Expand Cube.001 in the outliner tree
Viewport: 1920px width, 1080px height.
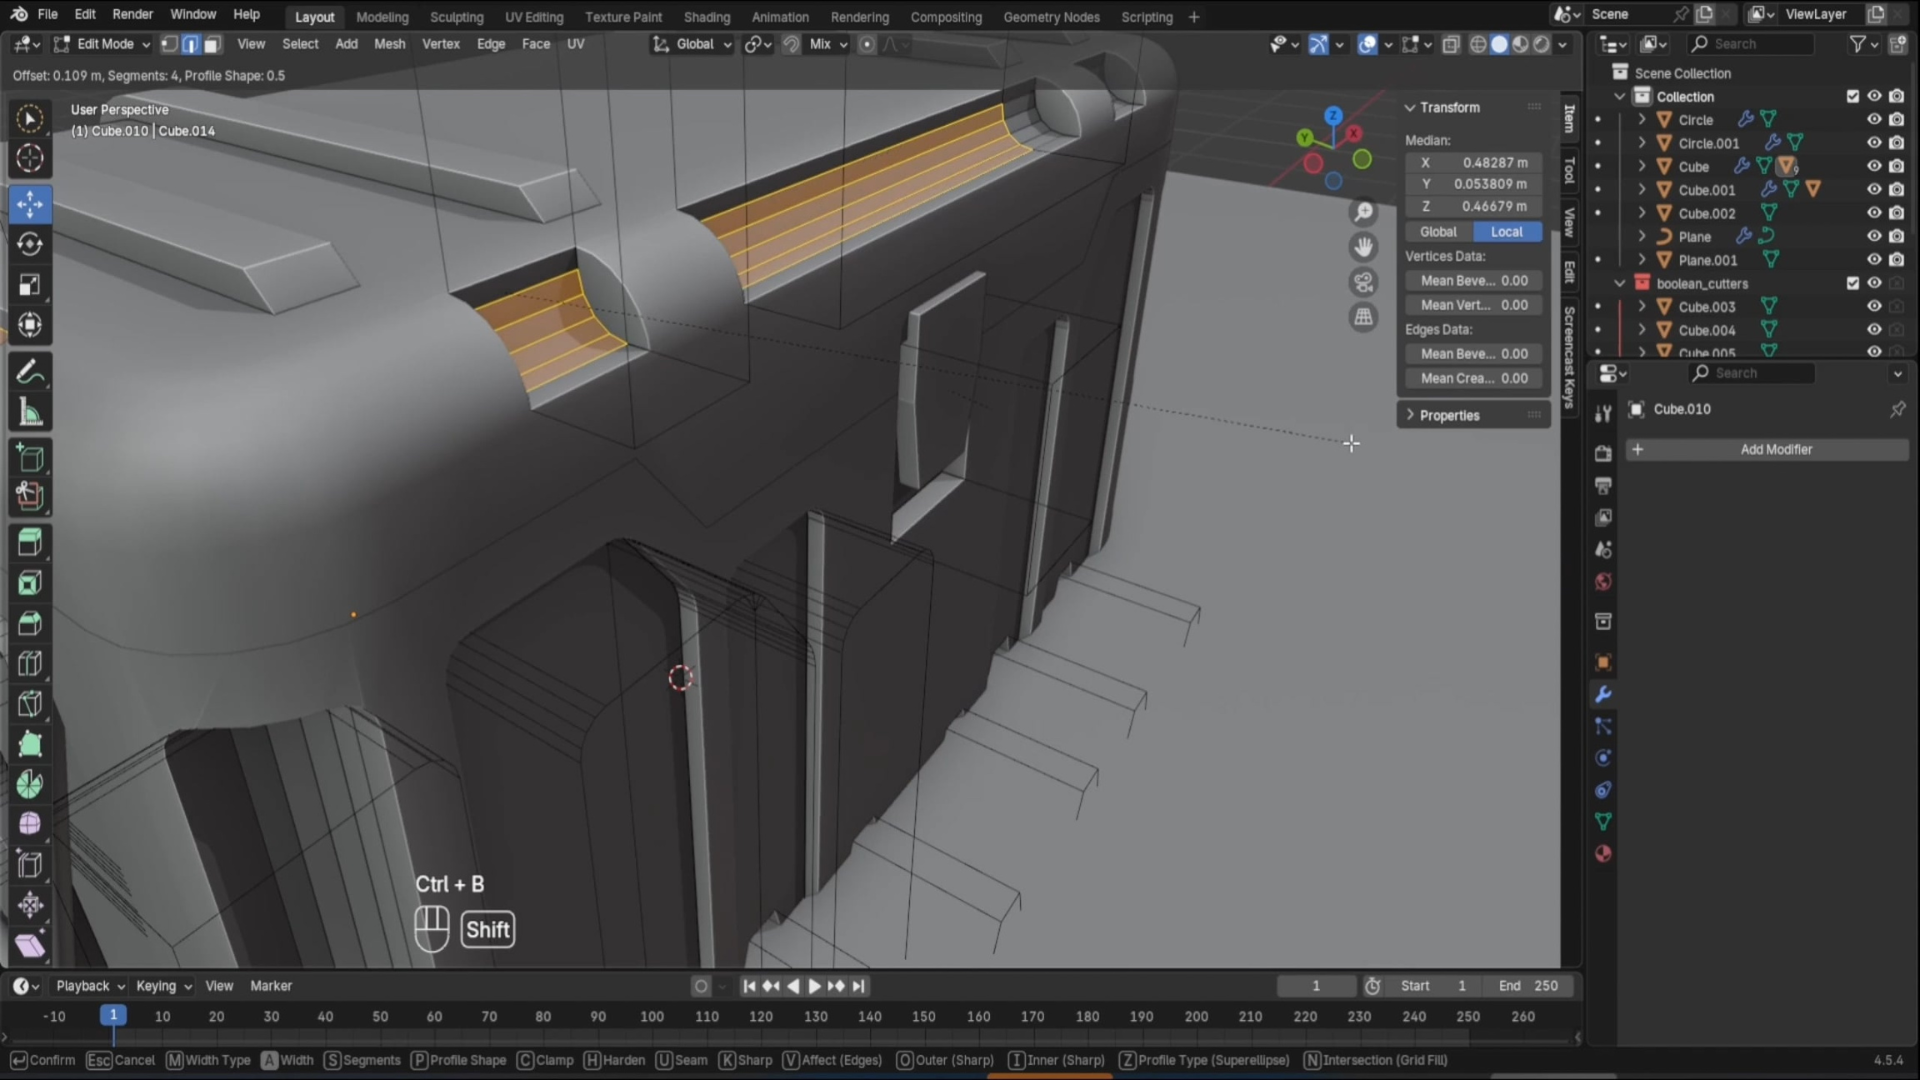(x=1641, y=190)
